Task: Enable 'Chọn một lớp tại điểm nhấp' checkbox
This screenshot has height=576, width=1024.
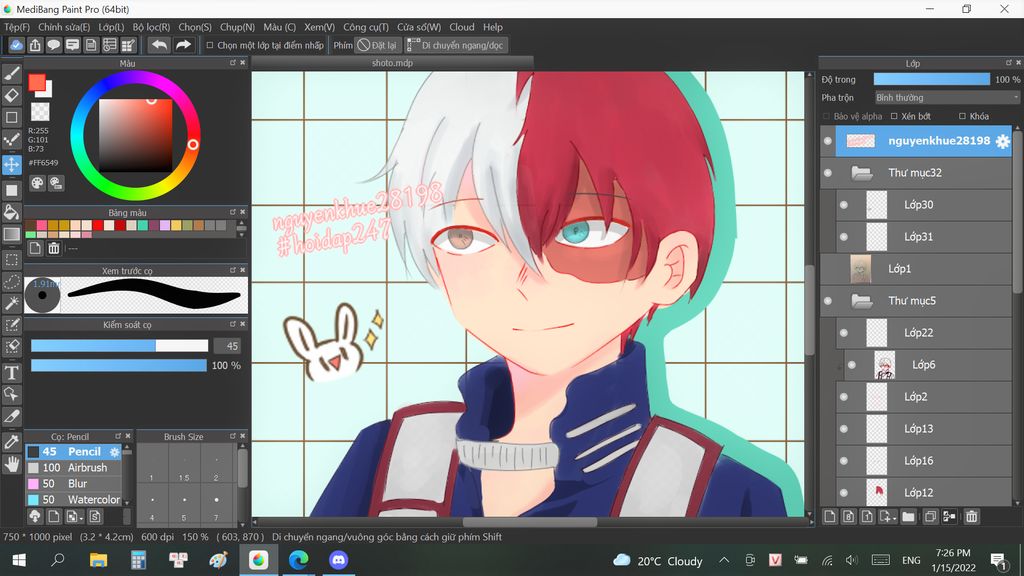Action: [x=210, y=45]
